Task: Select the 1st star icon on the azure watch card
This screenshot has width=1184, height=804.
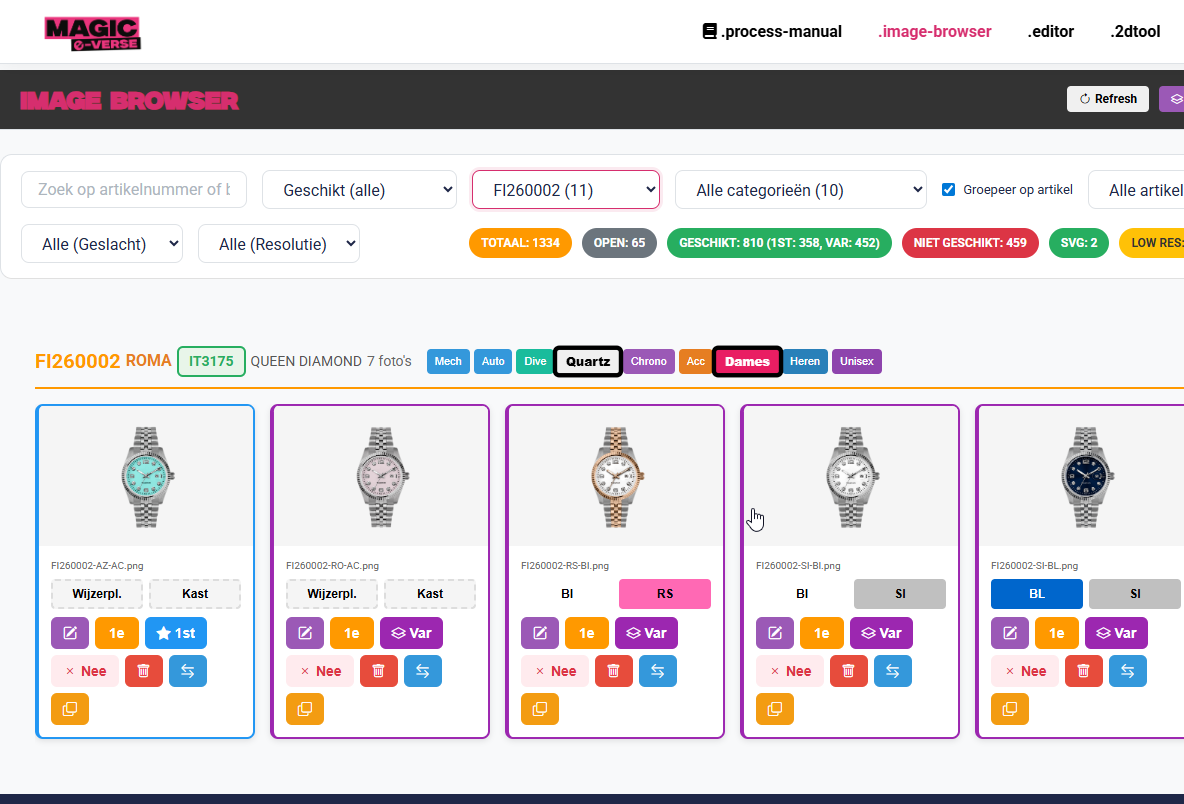Action: [175, 632]
